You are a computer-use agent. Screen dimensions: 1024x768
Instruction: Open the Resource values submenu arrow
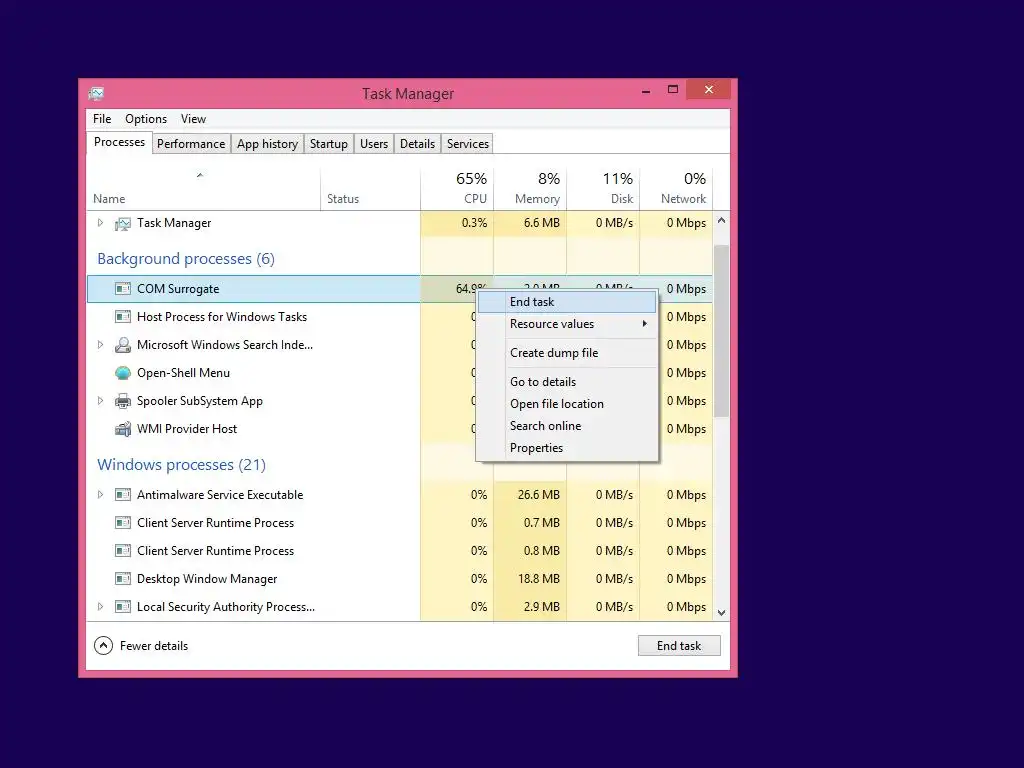tap(645, 324)
